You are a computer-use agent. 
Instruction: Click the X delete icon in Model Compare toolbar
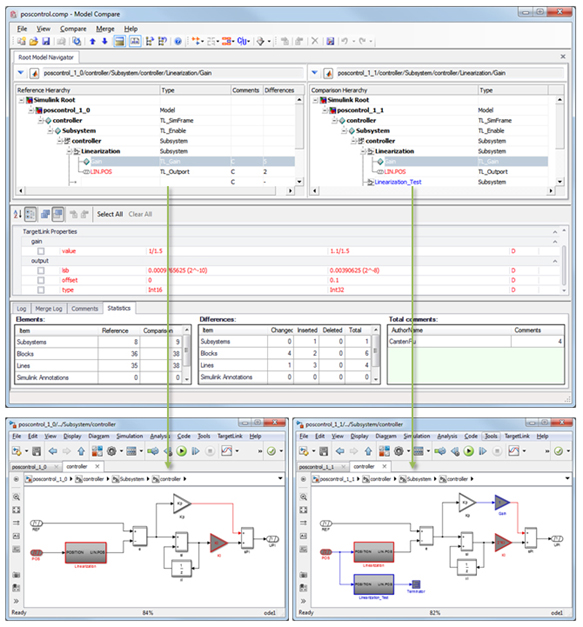click(315, 41)
